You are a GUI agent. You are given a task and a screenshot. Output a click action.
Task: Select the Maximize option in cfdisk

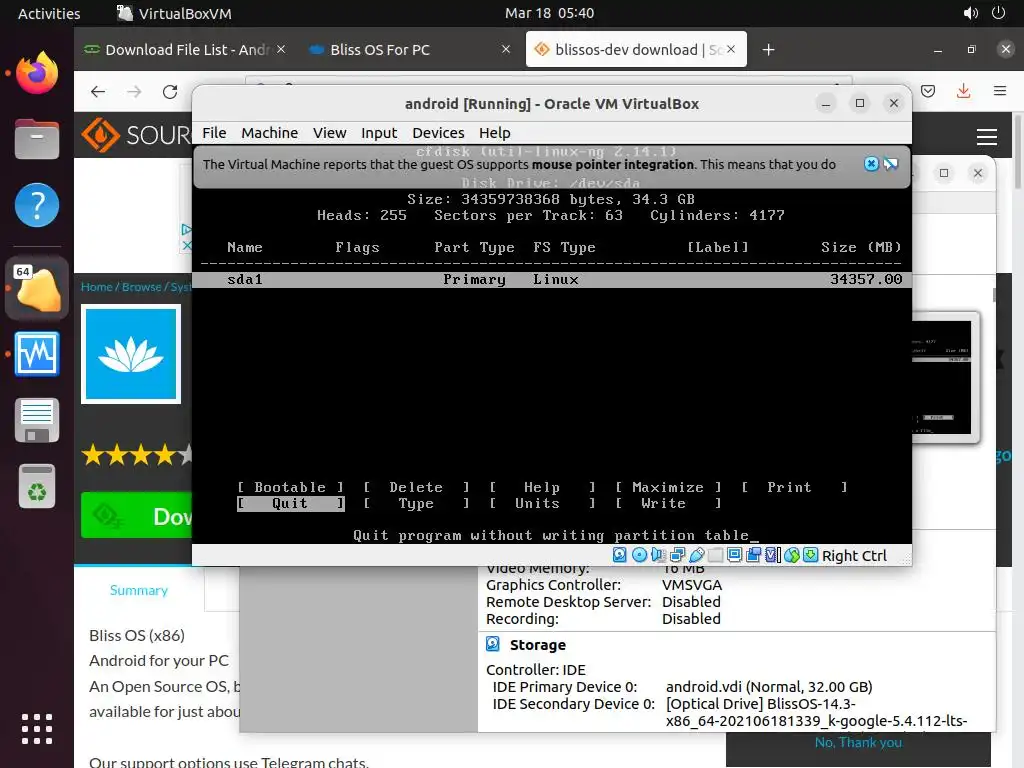pos(667,487)
